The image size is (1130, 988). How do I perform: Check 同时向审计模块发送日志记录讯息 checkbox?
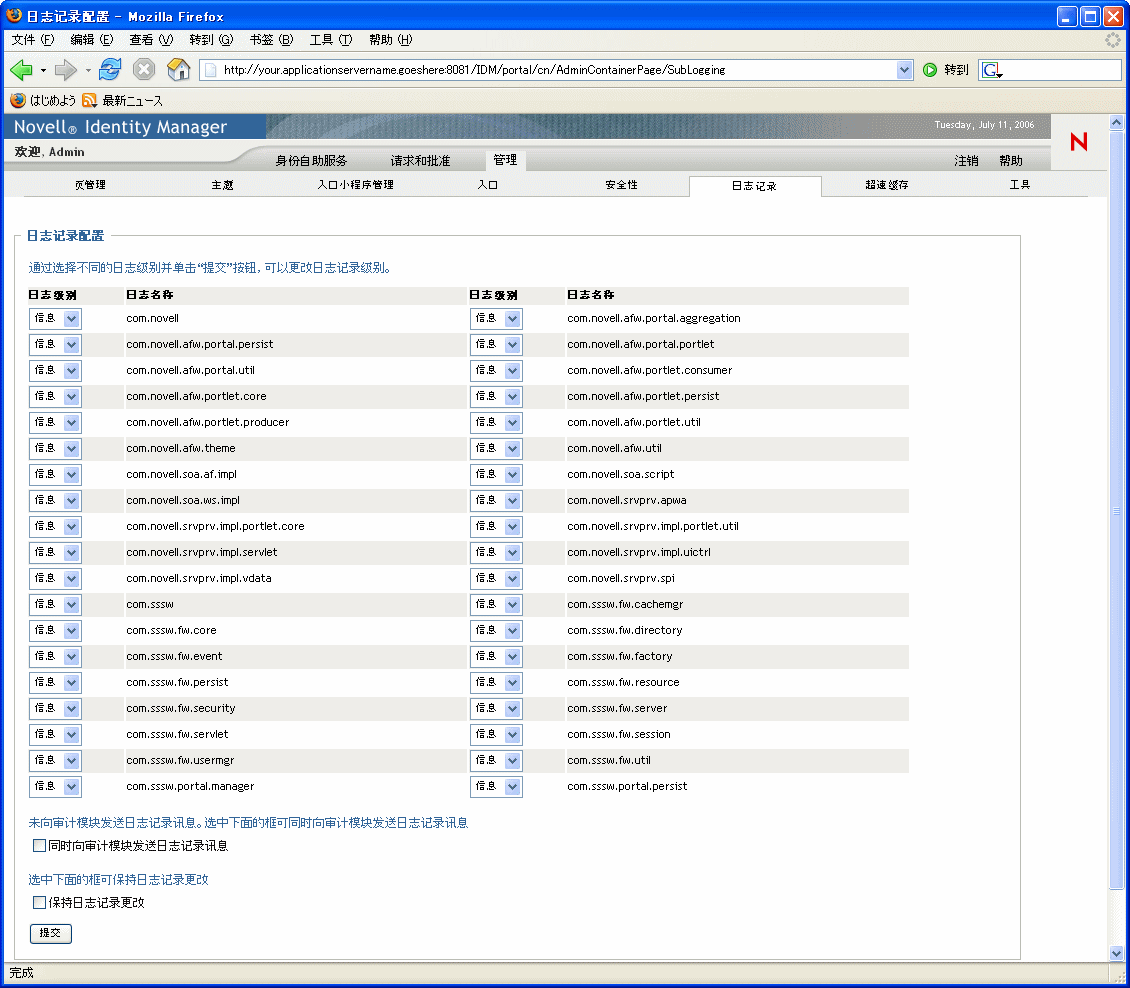pos(40,845)
